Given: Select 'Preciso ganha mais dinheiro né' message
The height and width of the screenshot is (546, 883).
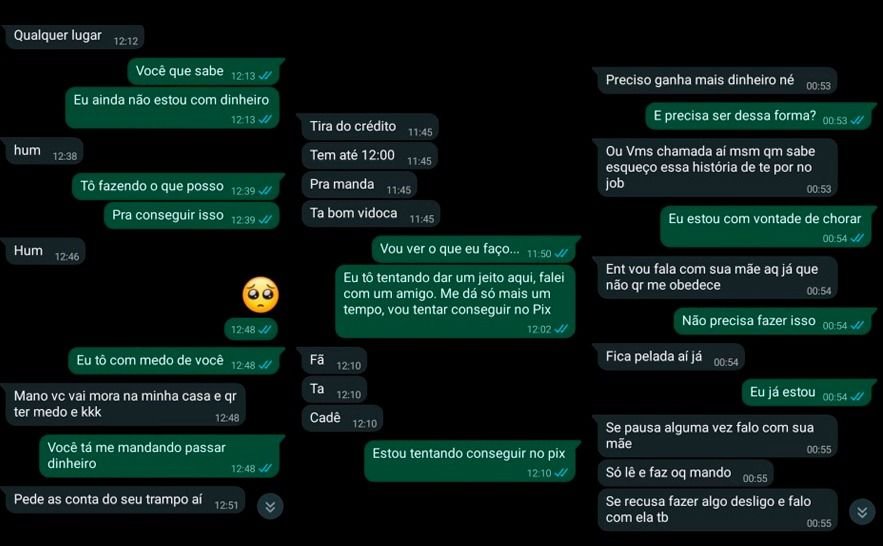Looking at the screenshot, I should [717, 81].
